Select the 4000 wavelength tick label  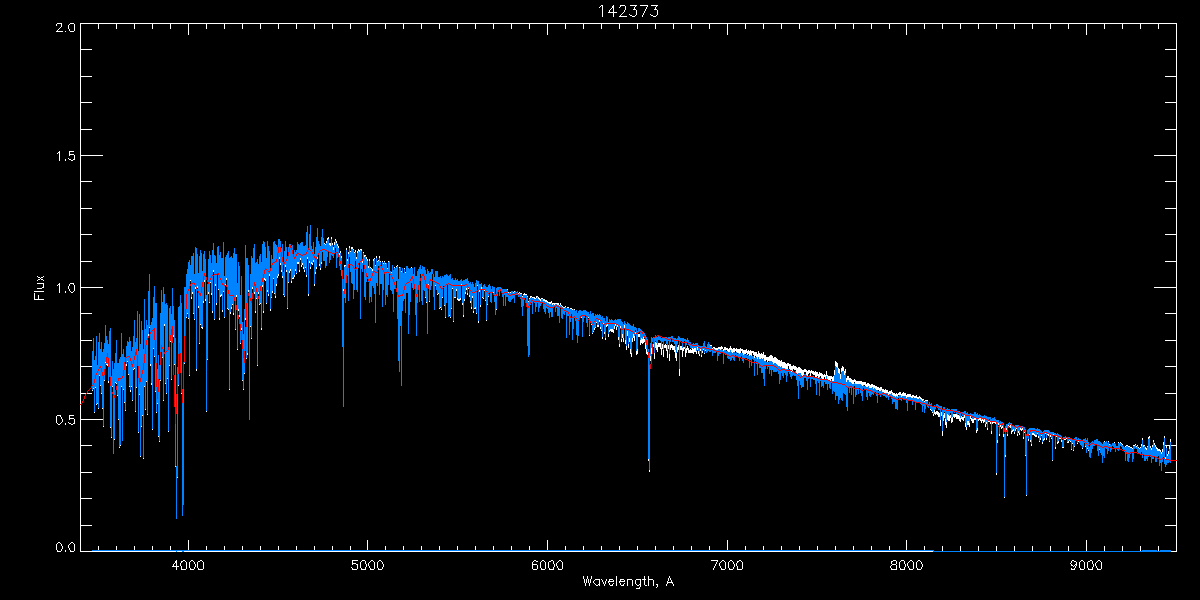188,565
